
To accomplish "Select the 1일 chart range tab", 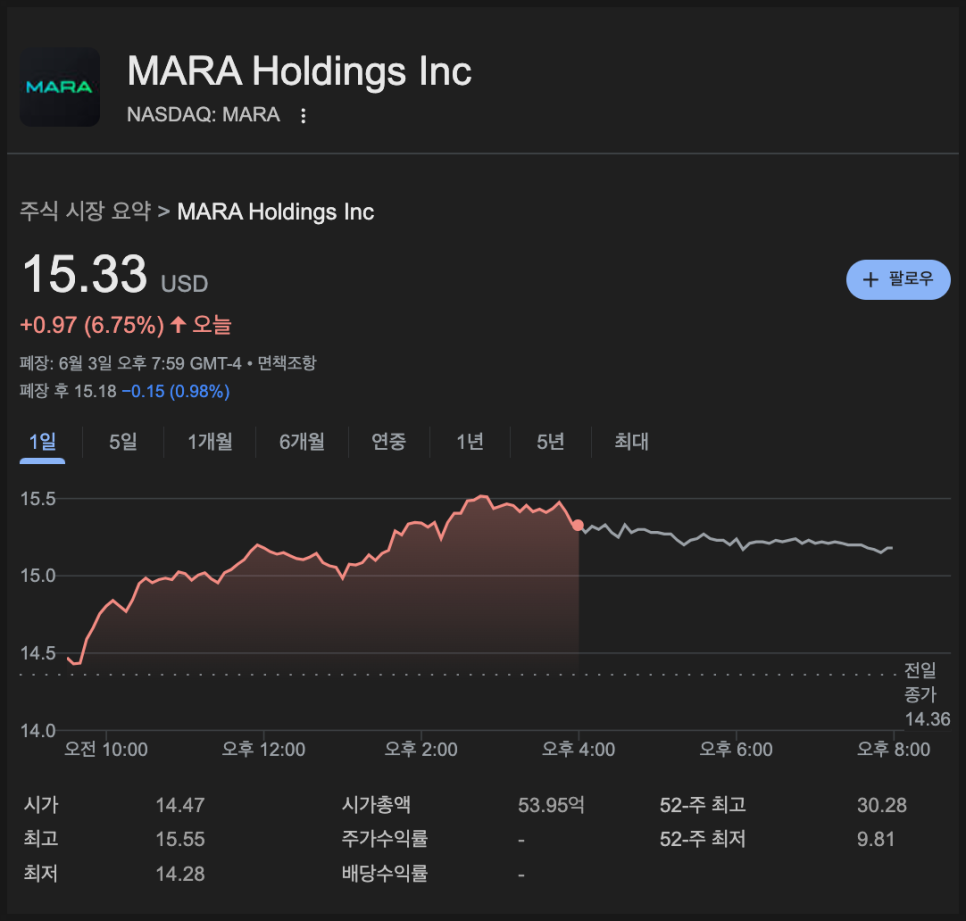I will click(43, 442).
